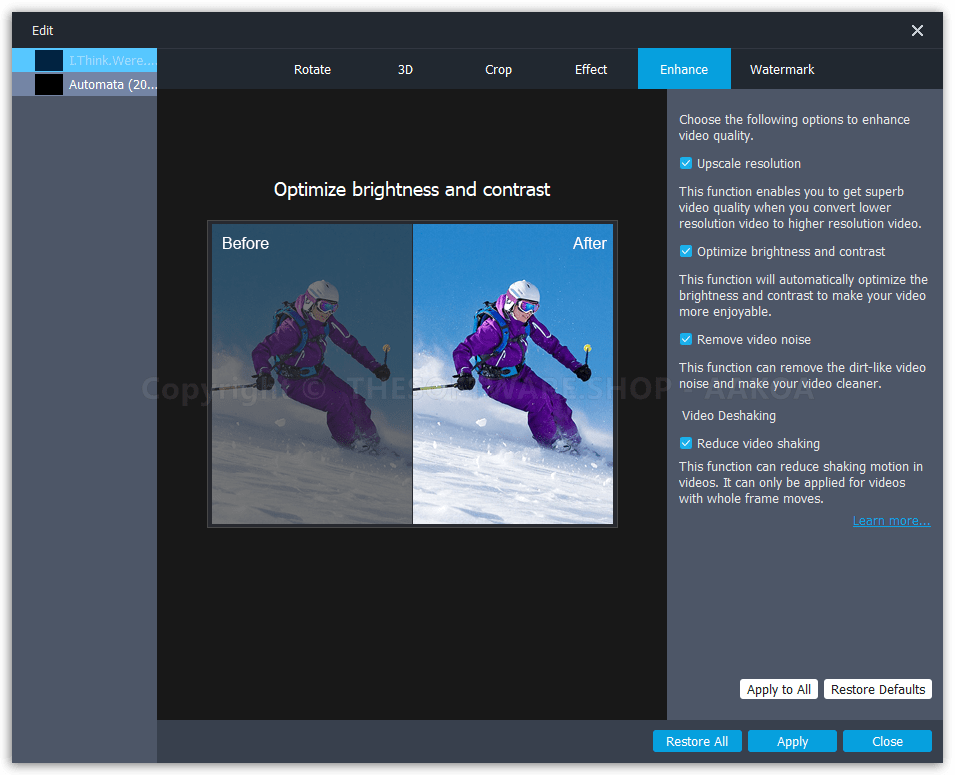Open the Learn more link
Viewport: 955px width, 775px height.
[x=891, y=521]
